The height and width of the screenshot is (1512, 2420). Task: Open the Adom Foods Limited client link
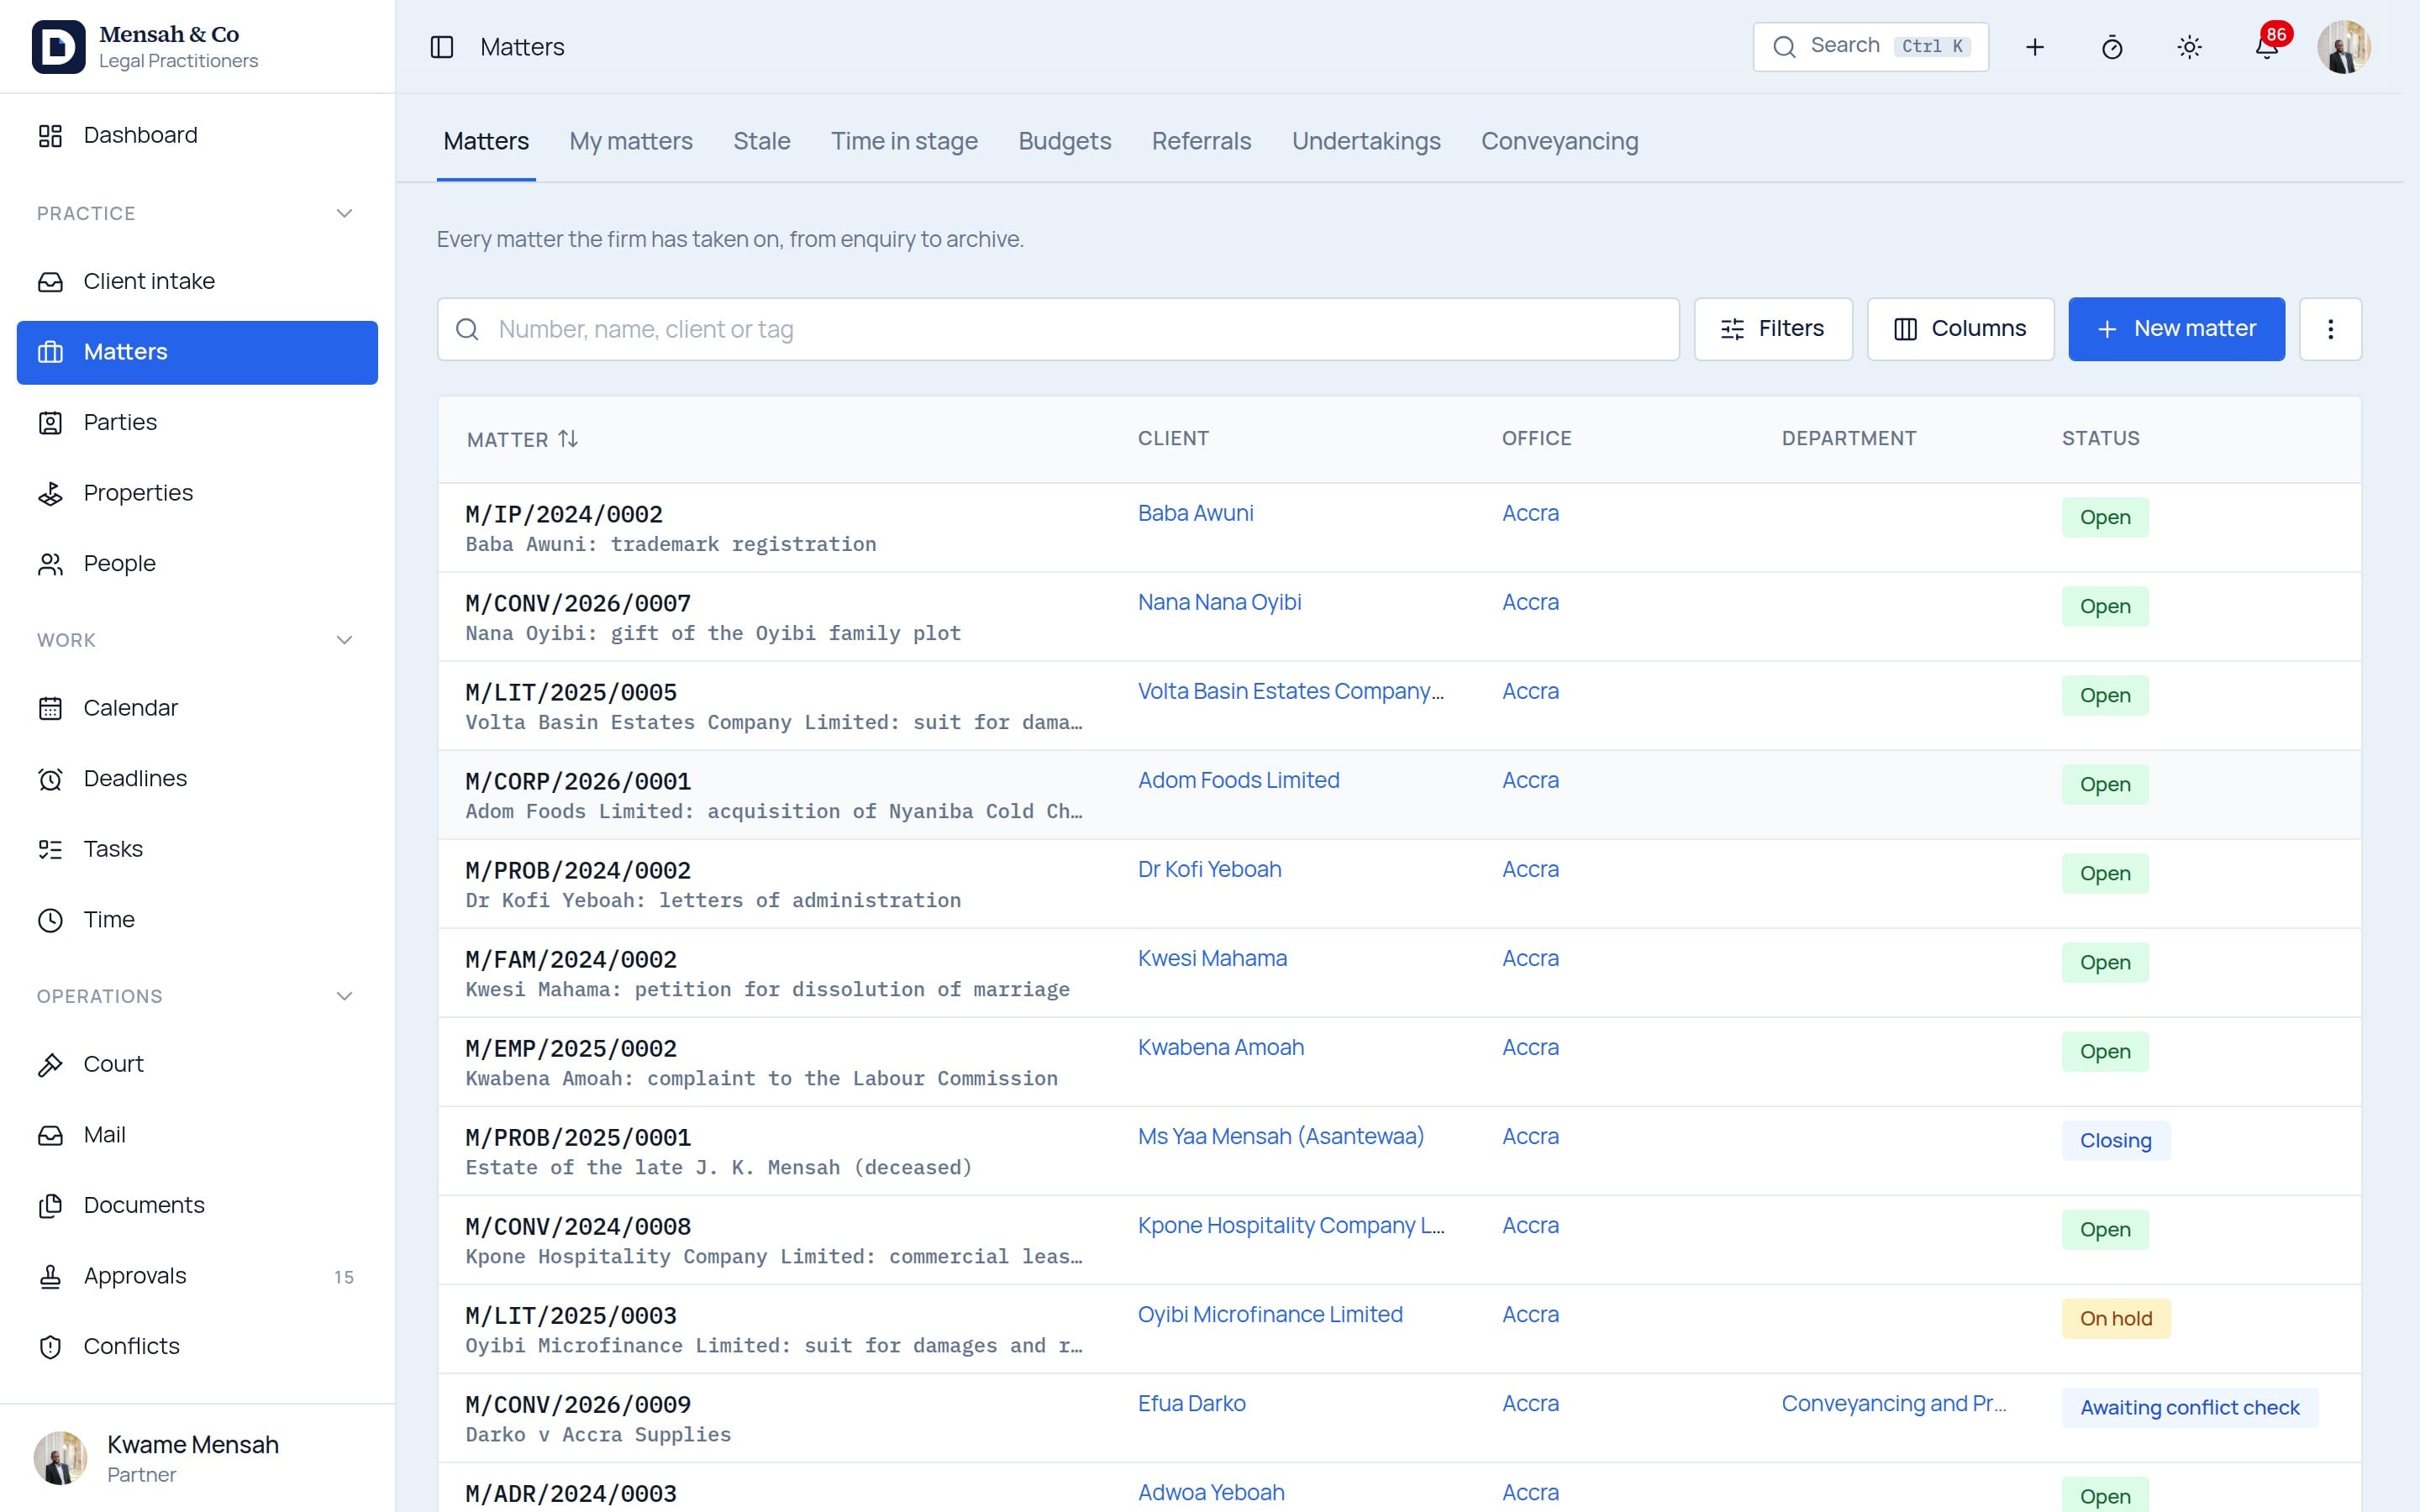pyautogui.click(x=1238, y=780)
